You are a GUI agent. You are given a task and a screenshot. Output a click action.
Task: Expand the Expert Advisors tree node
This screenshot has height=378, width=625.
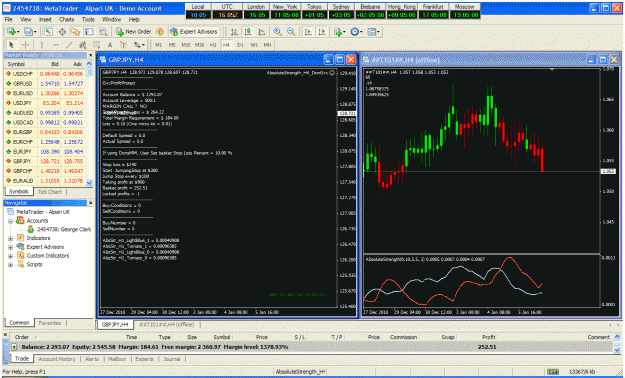pyautogui.click(x=11, y=247)
